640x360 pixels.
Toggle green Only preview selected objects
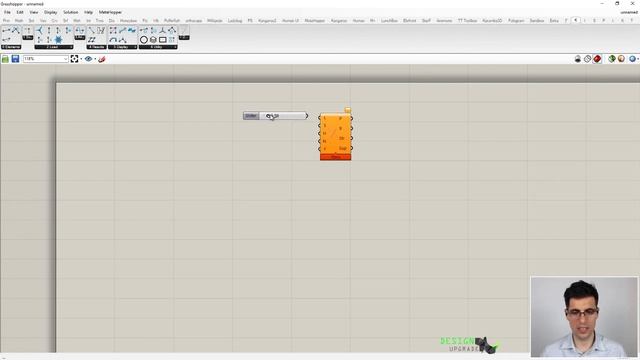[x=611, y=59]
